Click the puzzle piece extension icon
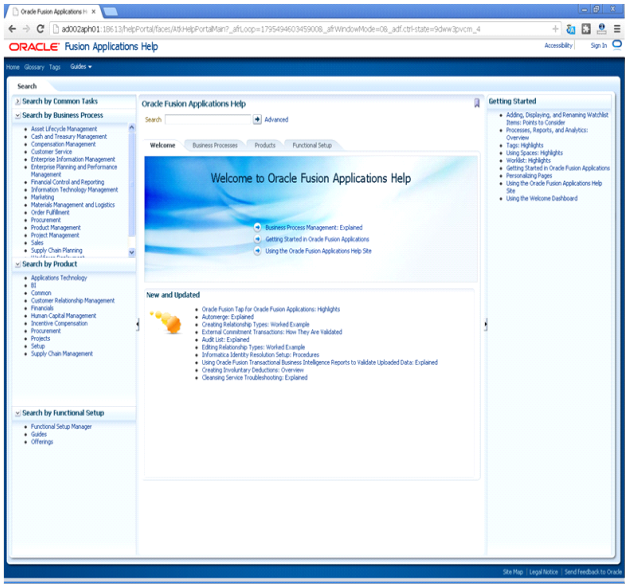The image size is (628, 587). [x=586, y=29]
